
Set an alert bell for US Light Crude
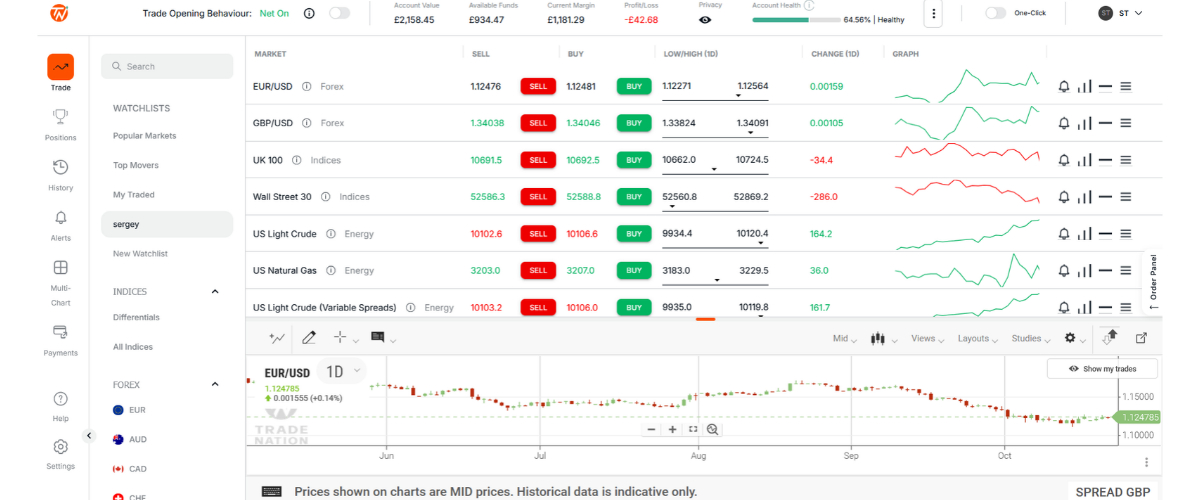[1063, 234]
